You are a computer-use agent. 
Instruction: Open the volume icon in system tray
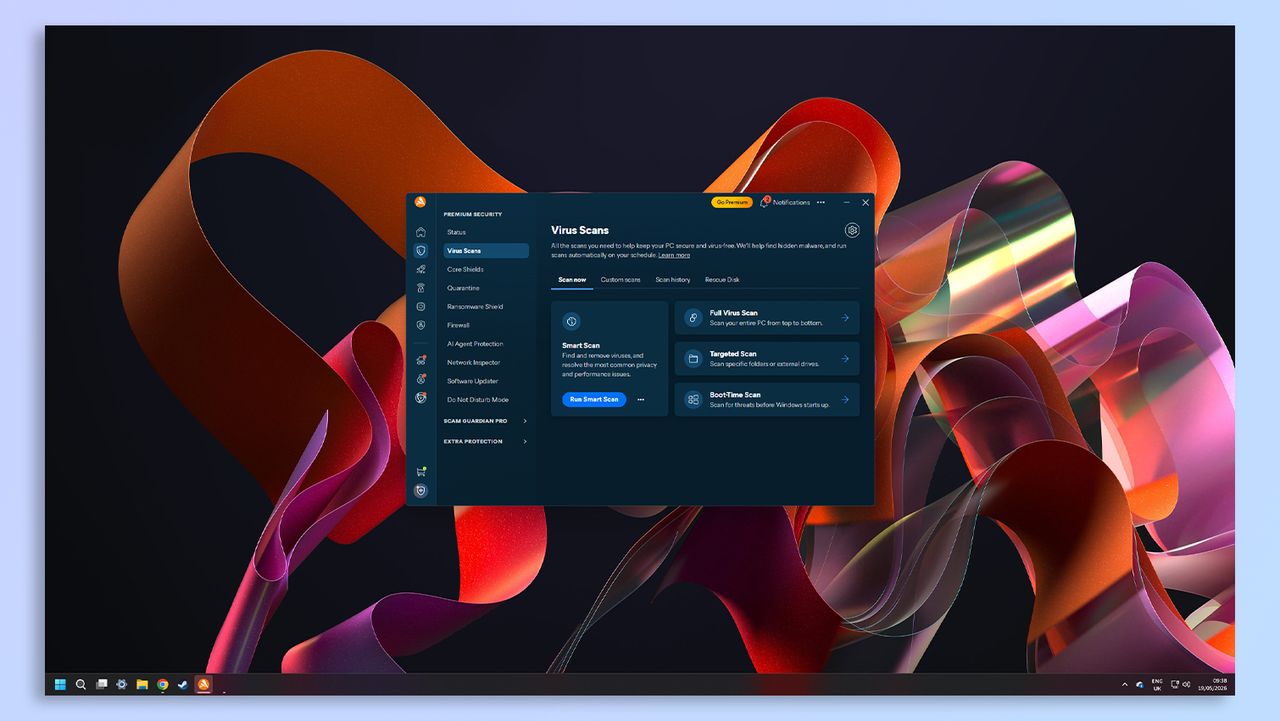1186,685
